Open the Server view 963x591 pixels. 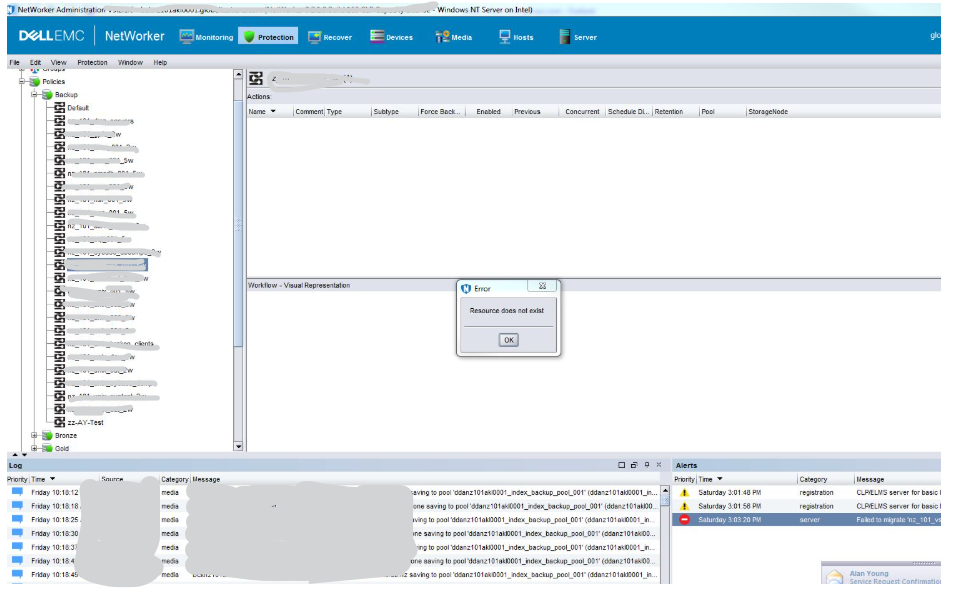click(578, 37)
